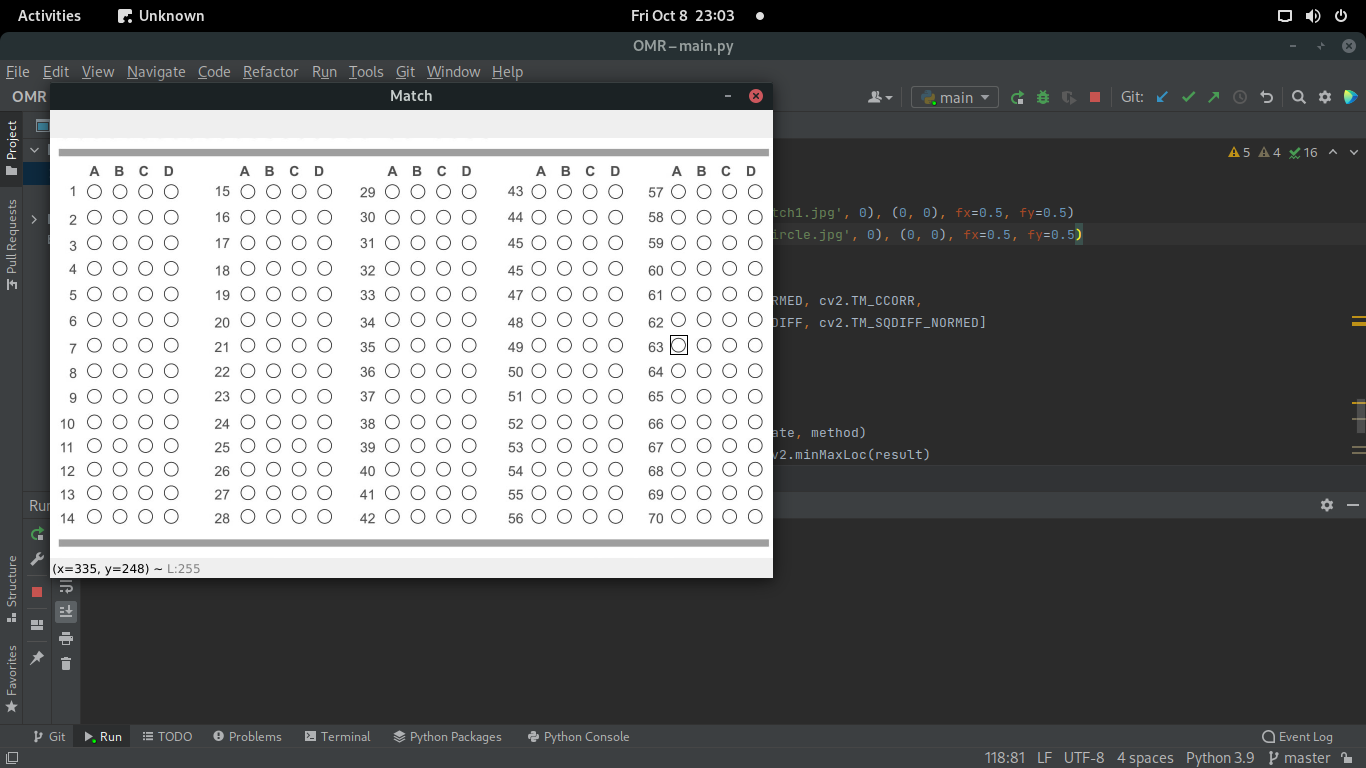This screenshot has width=1366, height=768.
Task: Print the Run console output
Action: click(66, 638)
